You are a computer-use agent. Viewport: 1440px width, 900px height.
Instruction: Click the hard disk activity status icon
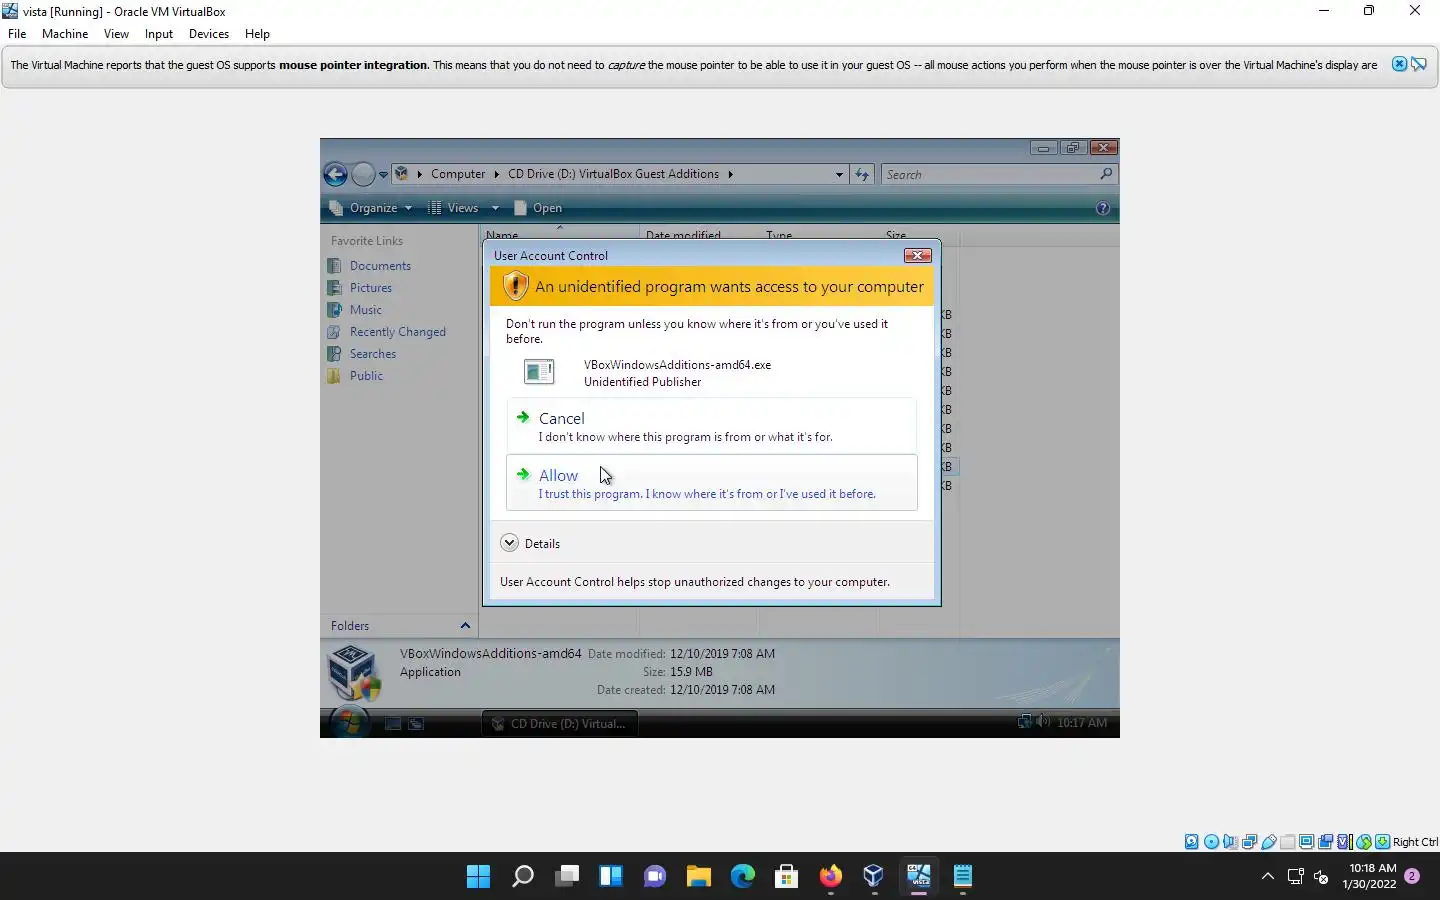(1192, 842)
